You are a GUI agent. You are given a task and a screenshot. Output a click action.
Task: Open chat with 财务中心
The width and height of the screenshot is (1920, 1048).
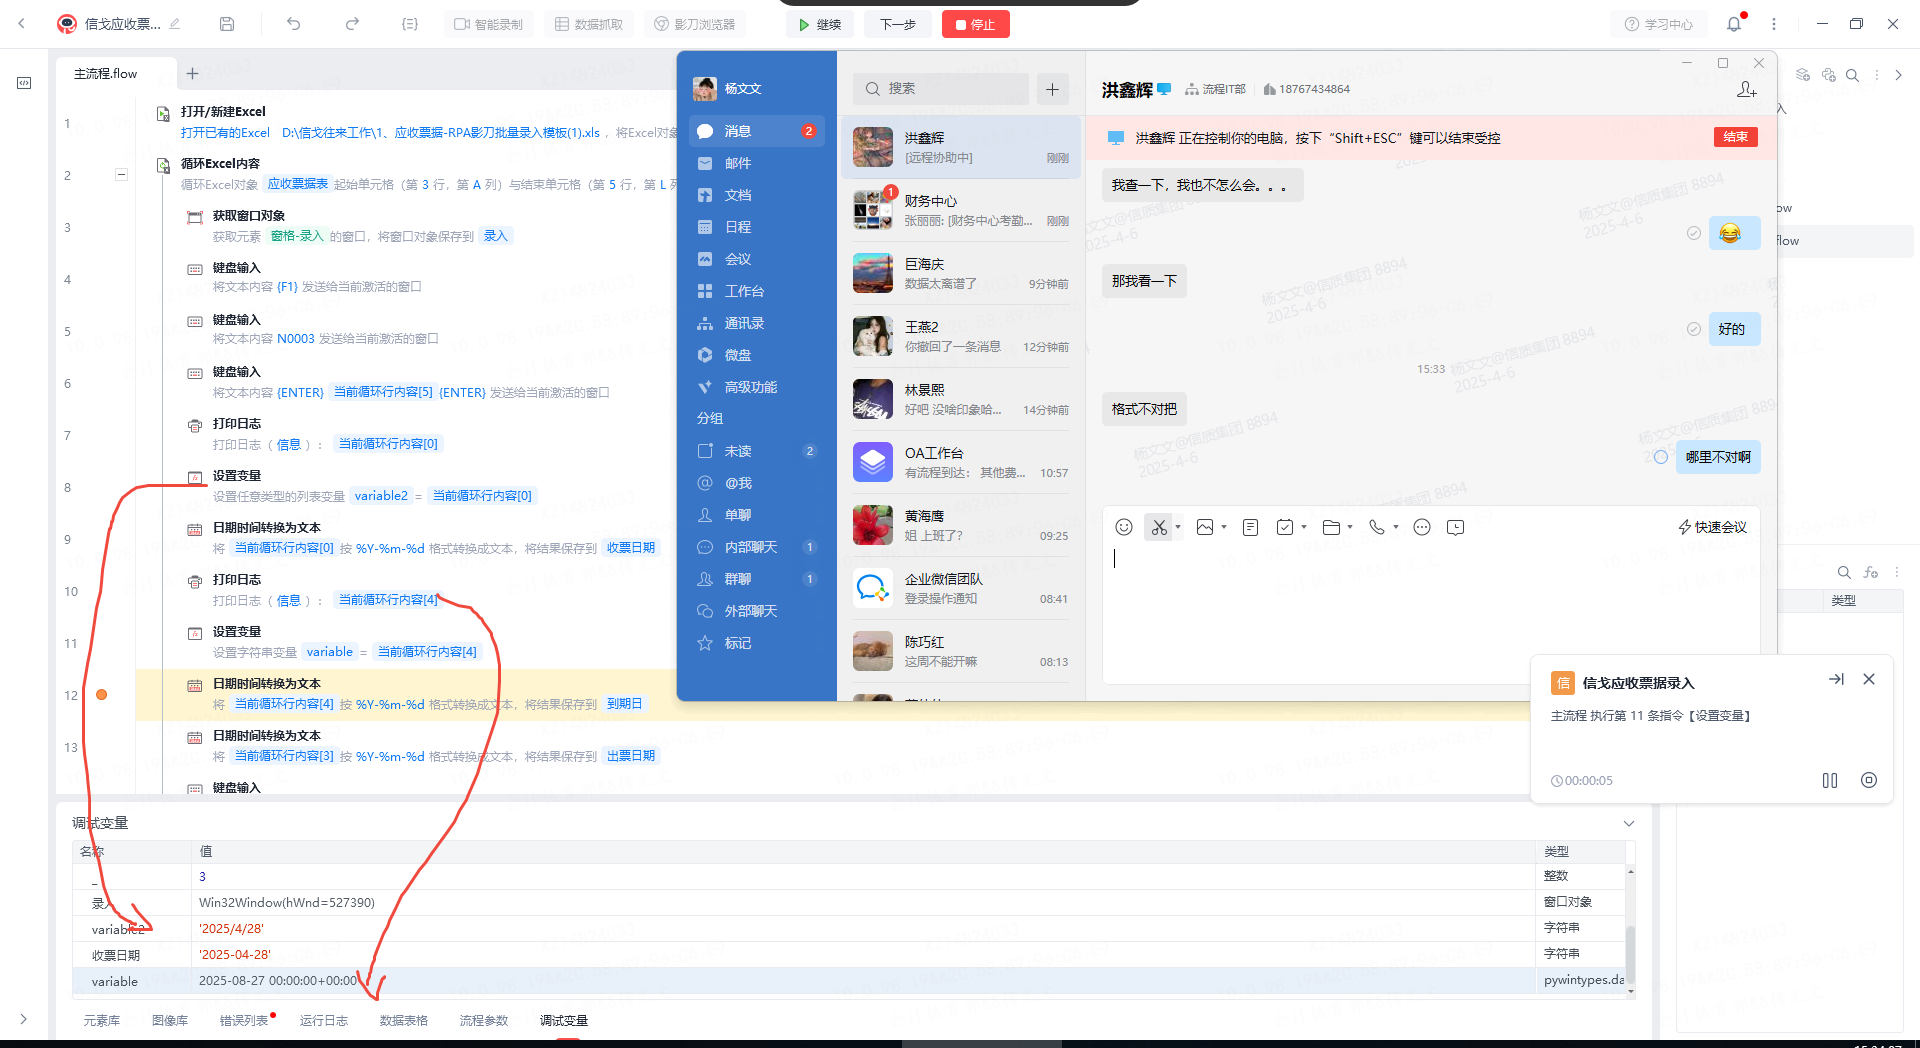click(961, 210)
